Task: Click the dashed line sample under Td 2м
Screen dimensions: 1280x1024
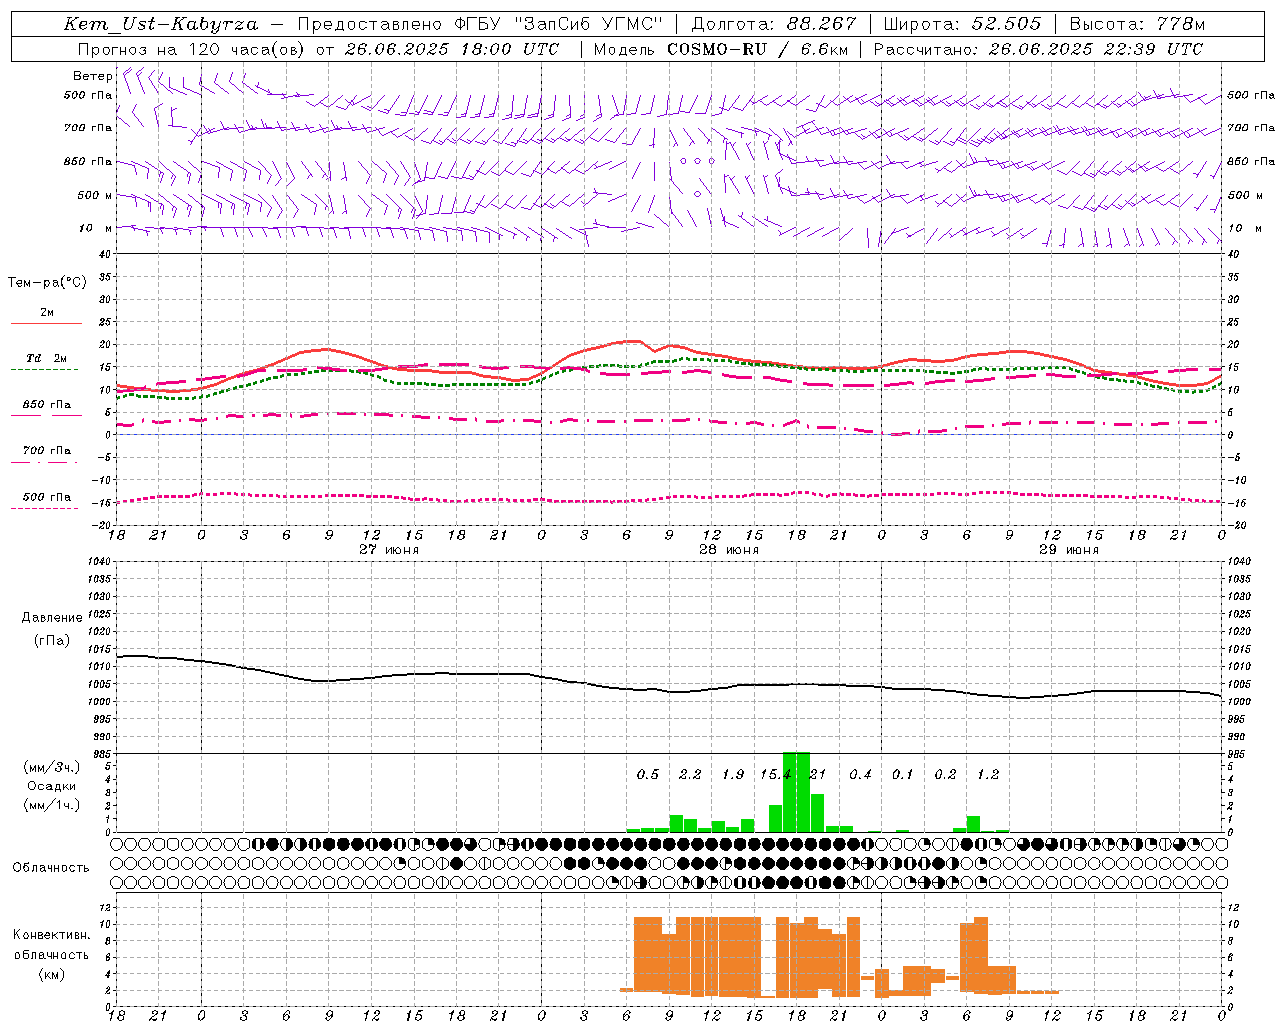Action: pyautogui.click(x=46, y=369)
